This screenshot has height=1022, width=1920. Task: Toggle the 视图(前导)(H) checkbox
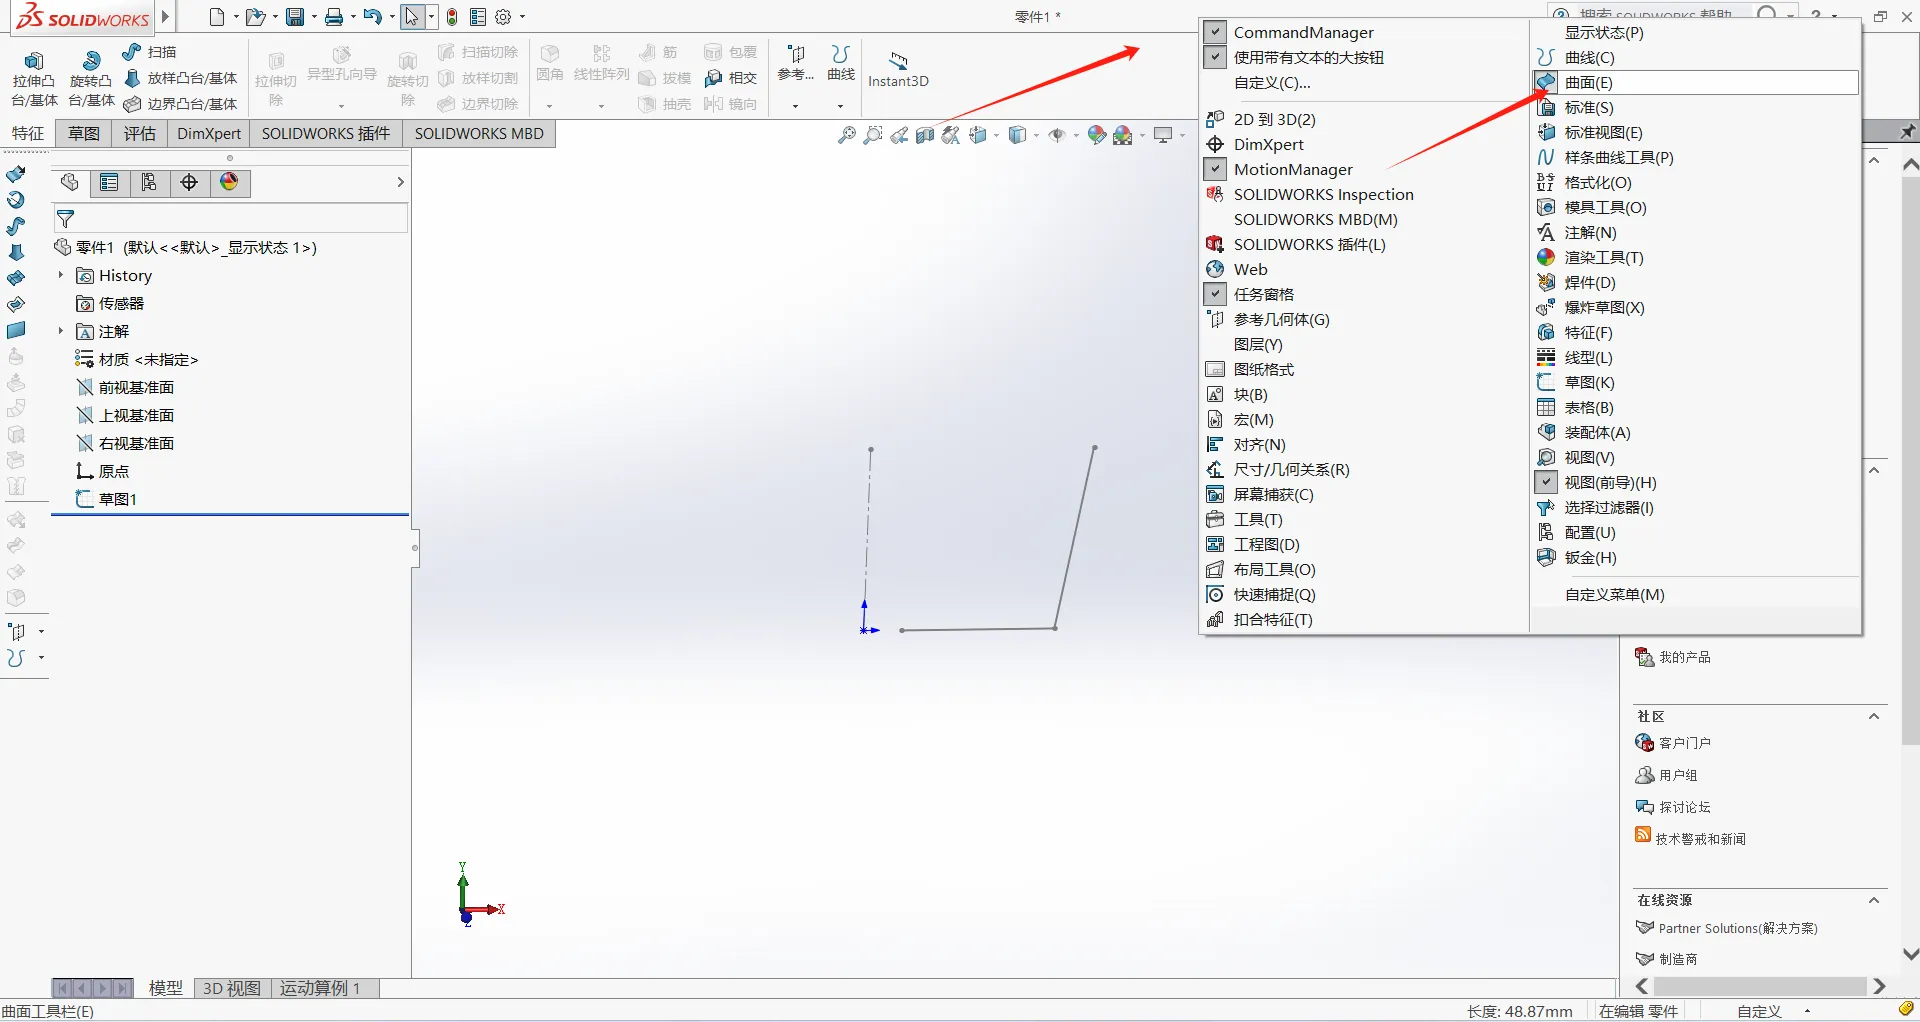1546,482
